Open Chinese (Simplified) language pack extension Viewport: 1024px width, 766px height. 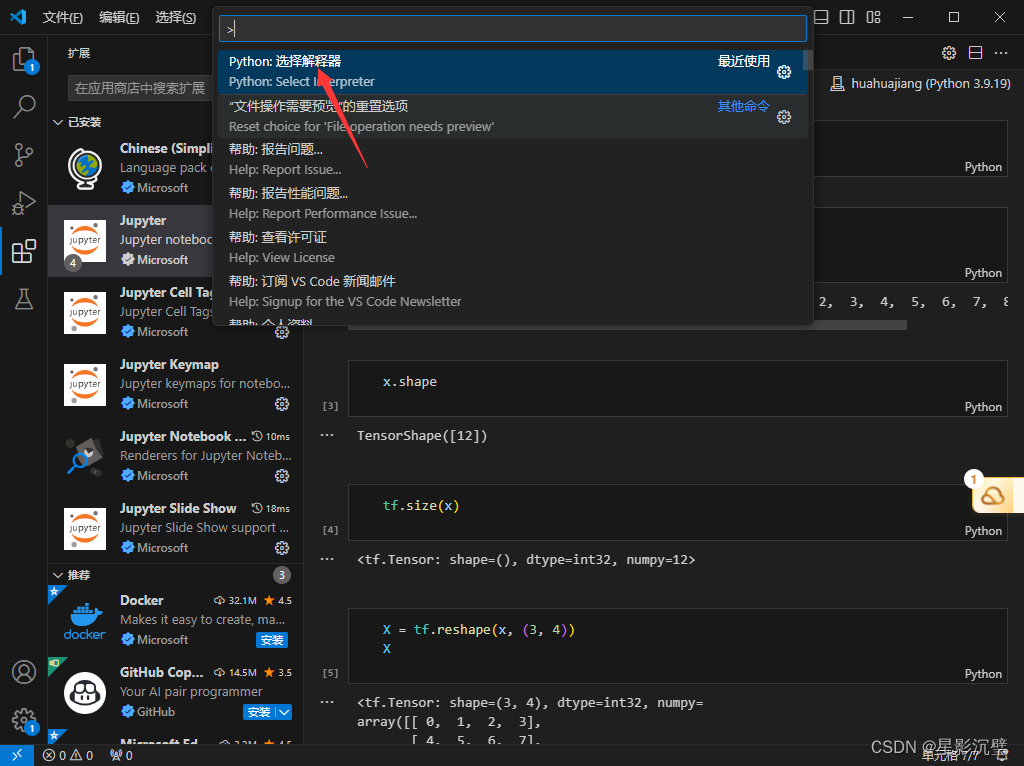point(131,168)
